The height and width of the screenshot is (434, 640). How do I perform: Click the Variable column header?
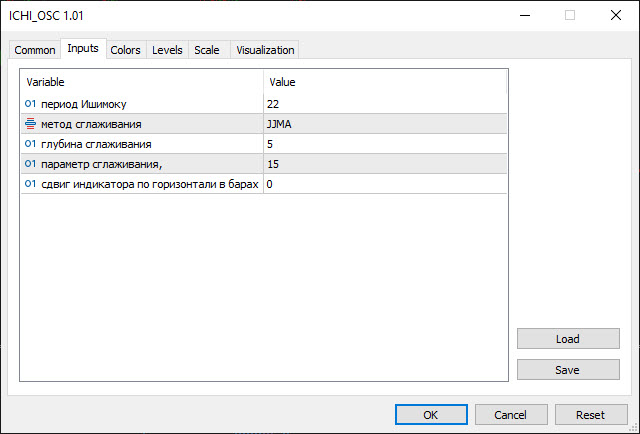click(141, 82)
